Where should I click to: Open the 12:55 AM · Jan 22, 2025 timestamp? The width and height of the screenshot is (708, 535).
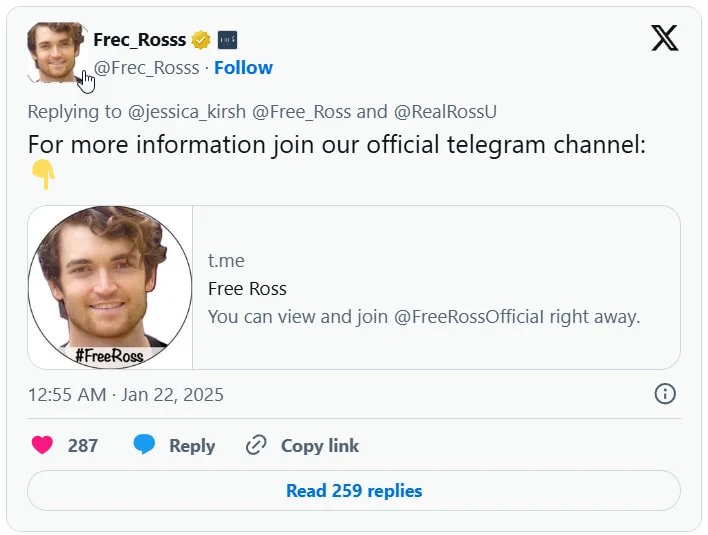(x=126, y=395)
